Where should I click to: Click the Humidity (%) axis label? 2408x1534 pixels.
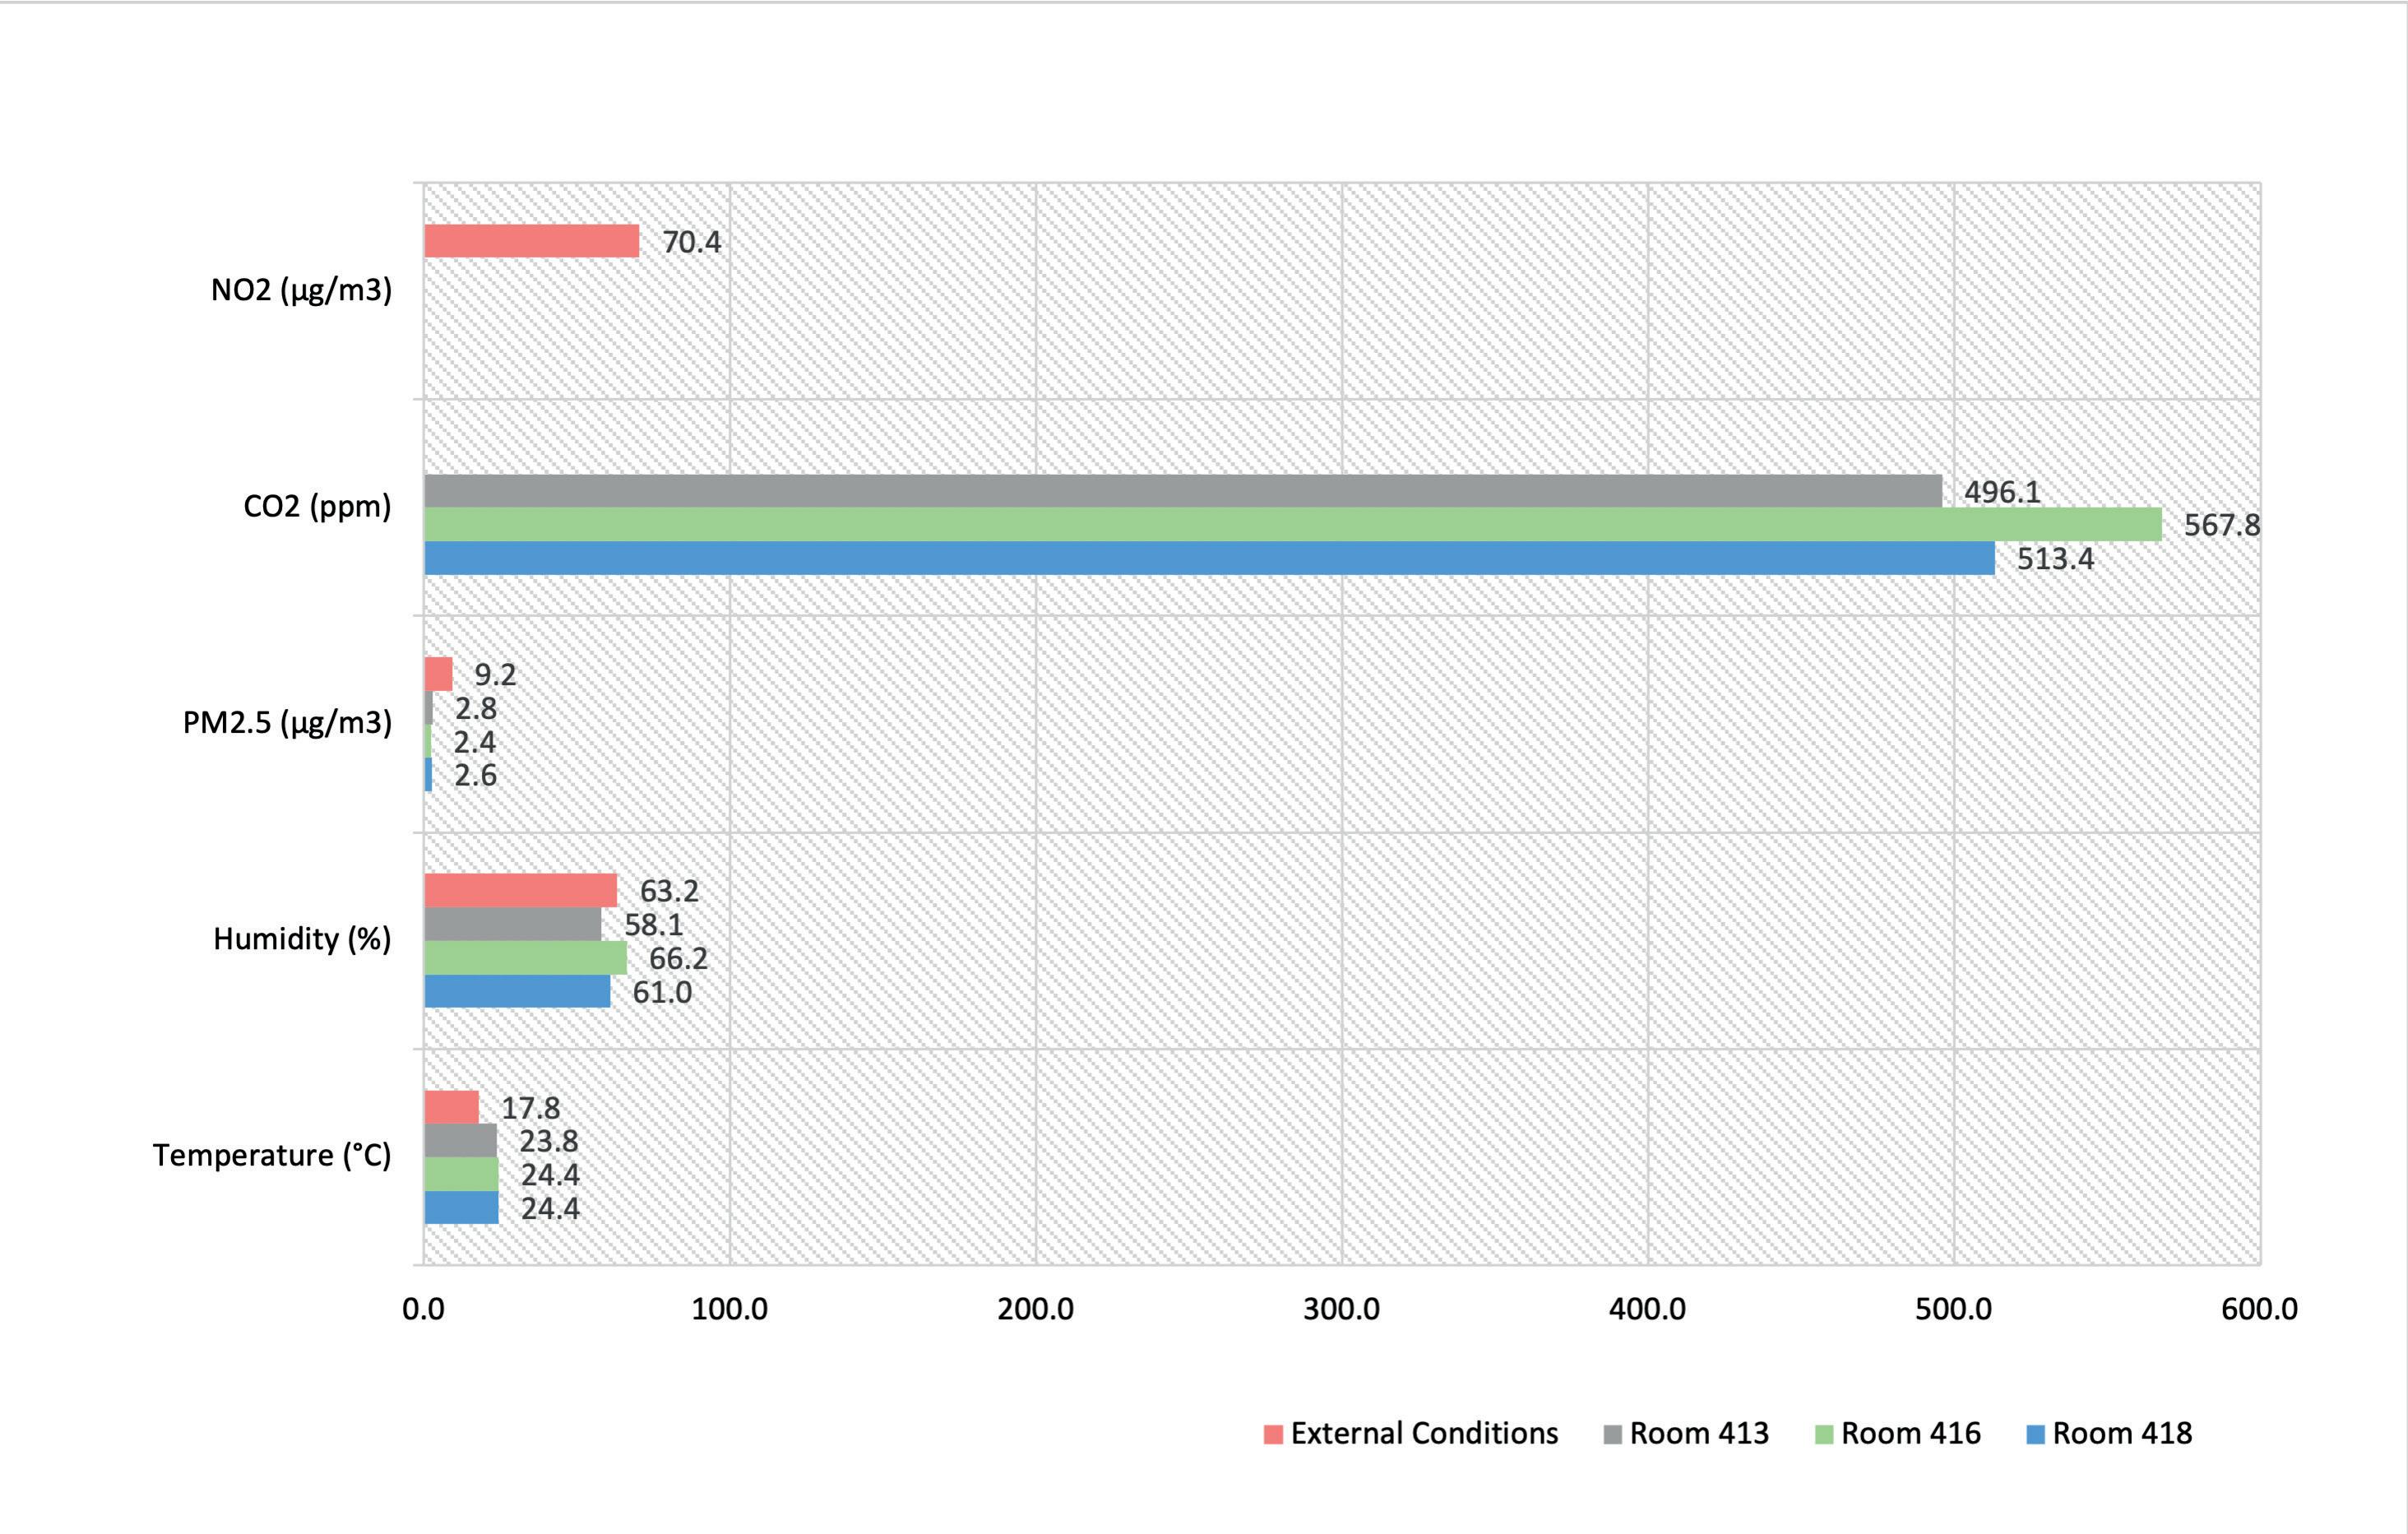point(302,938)
